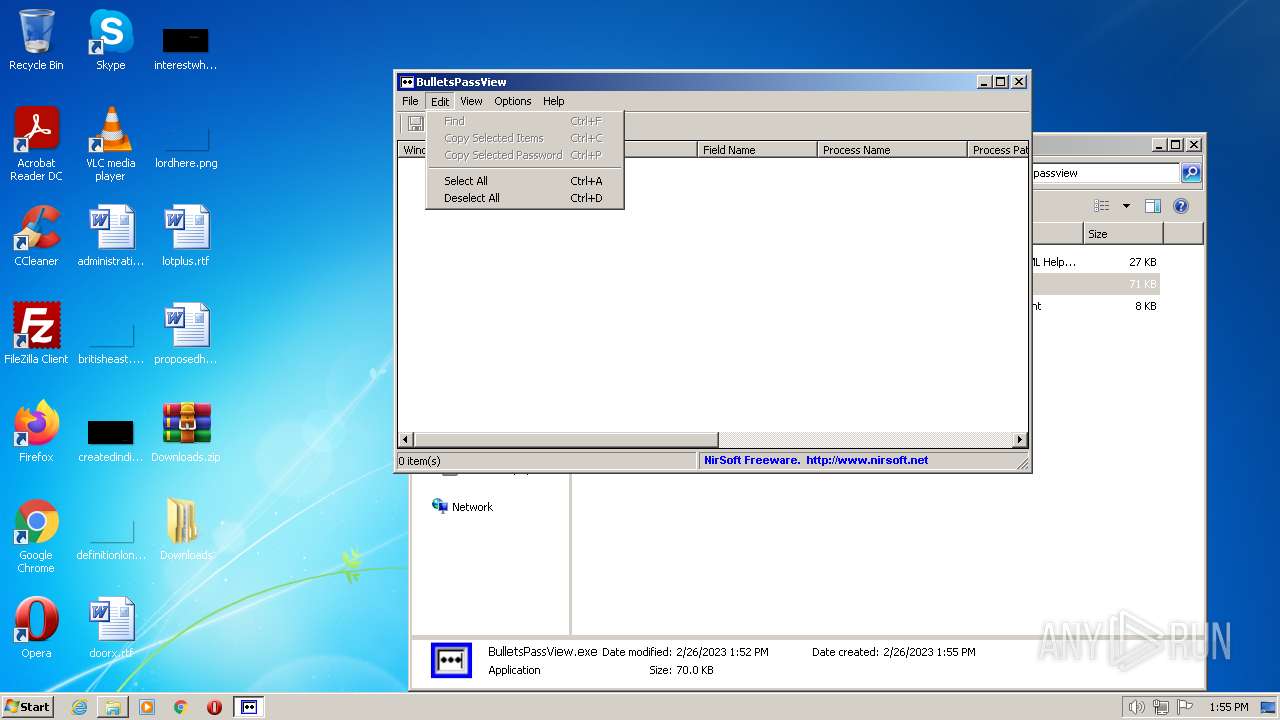This screenshot has width=1280, height=720.
Task: Sort Explorer files by Size column
Action: pyautogui.click(x=1123, y=234)
